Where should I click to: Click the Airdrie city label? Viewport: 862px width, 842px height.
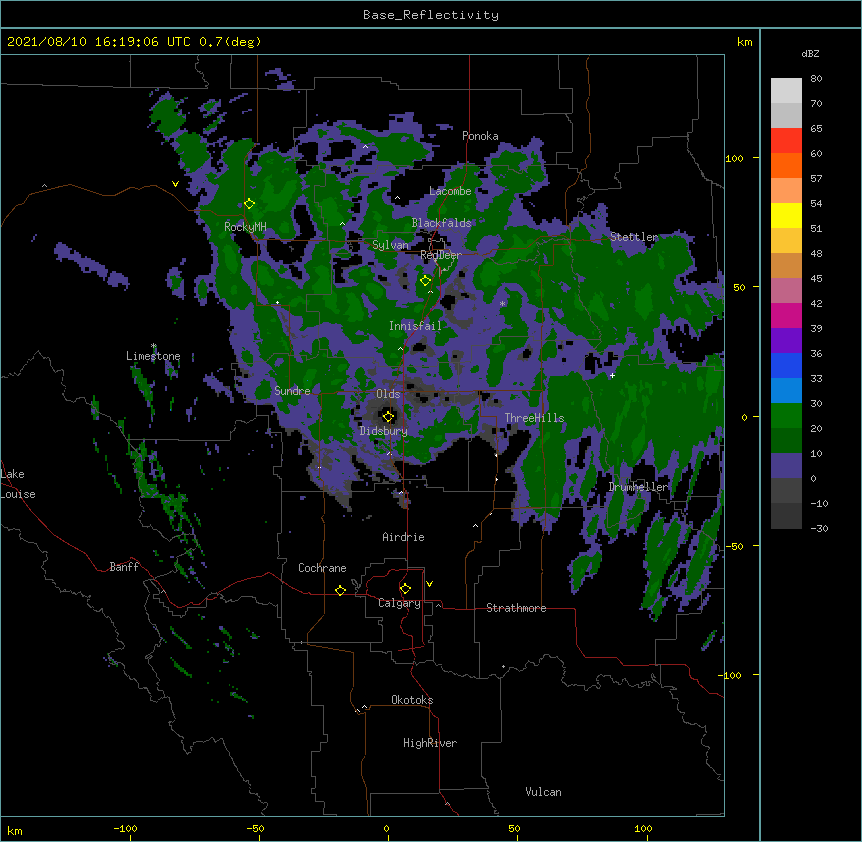pos(403,537)
